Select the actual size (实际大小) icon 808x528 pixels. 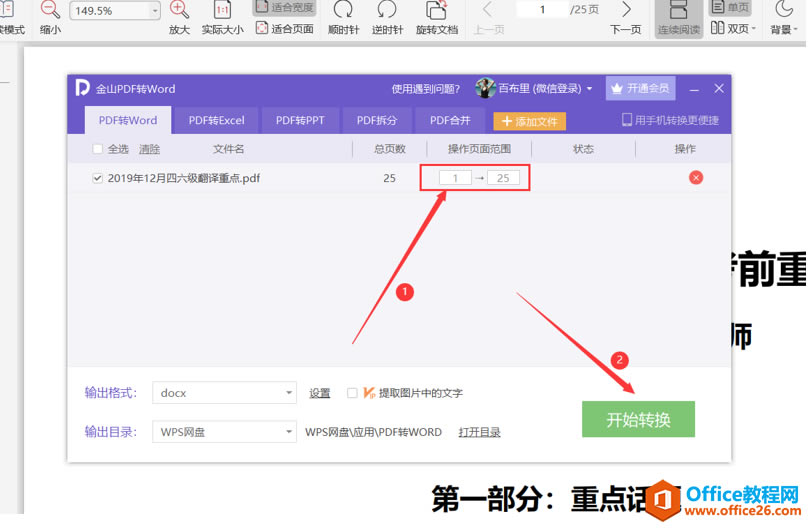222,11
